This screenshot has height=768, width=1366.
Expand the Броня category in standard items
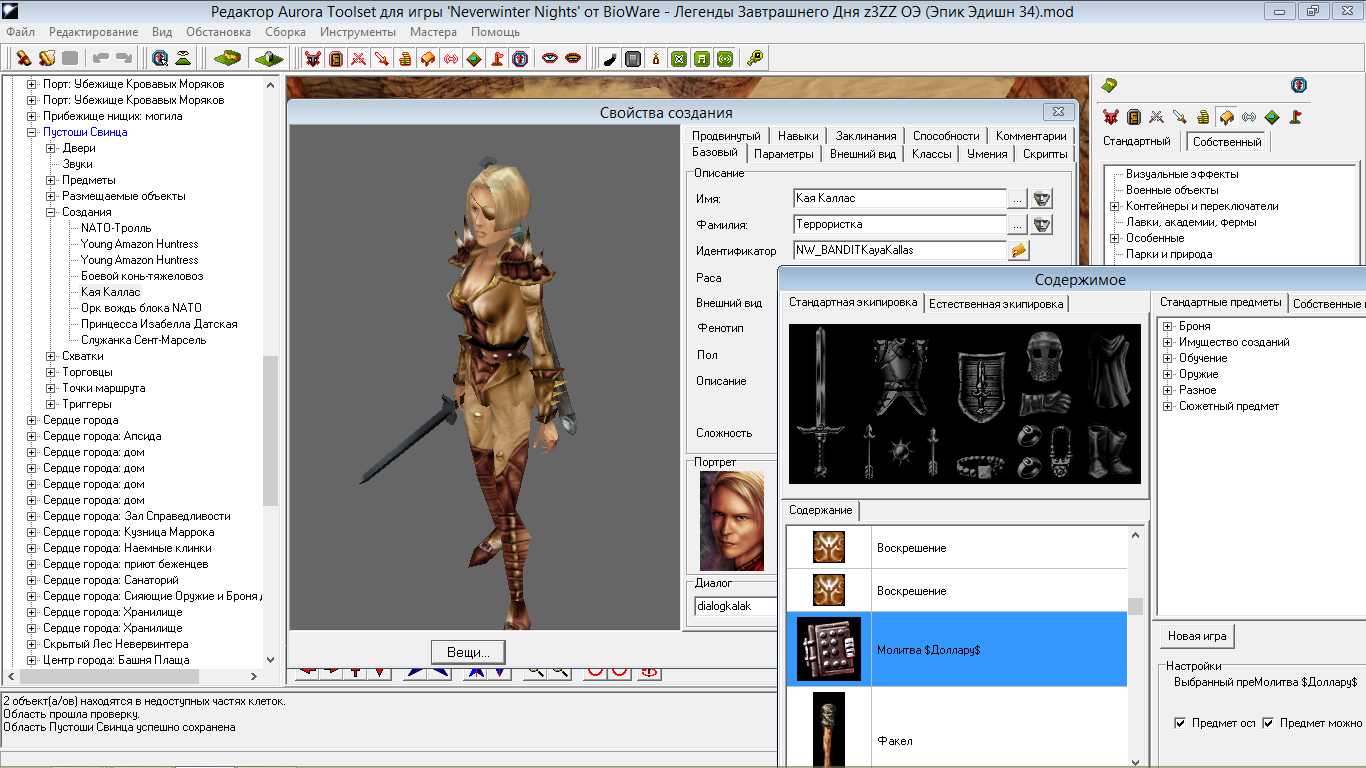tap(1168, 326)
